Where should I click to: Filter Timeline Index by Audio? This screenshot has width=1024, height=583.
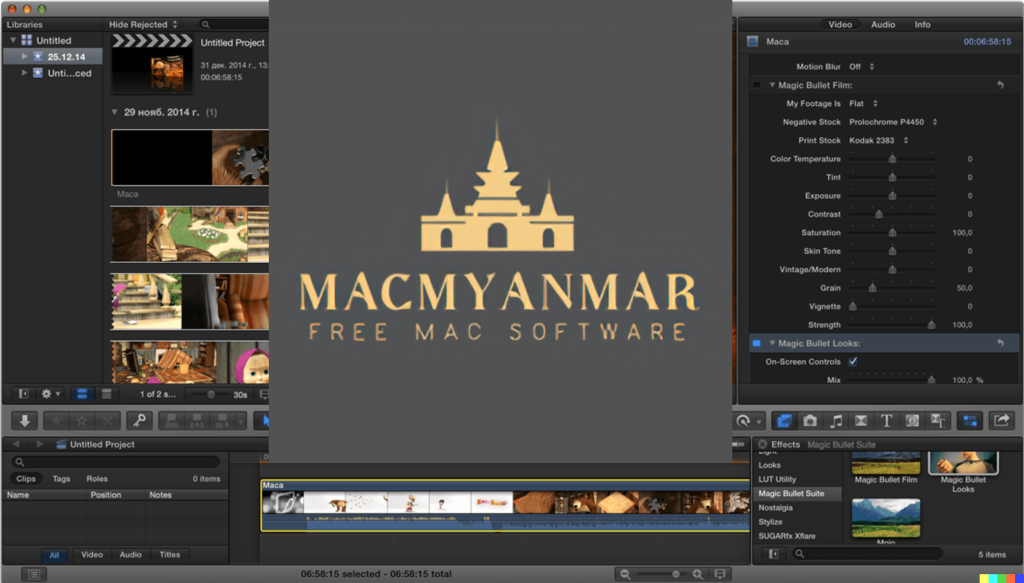pos(131,555)
